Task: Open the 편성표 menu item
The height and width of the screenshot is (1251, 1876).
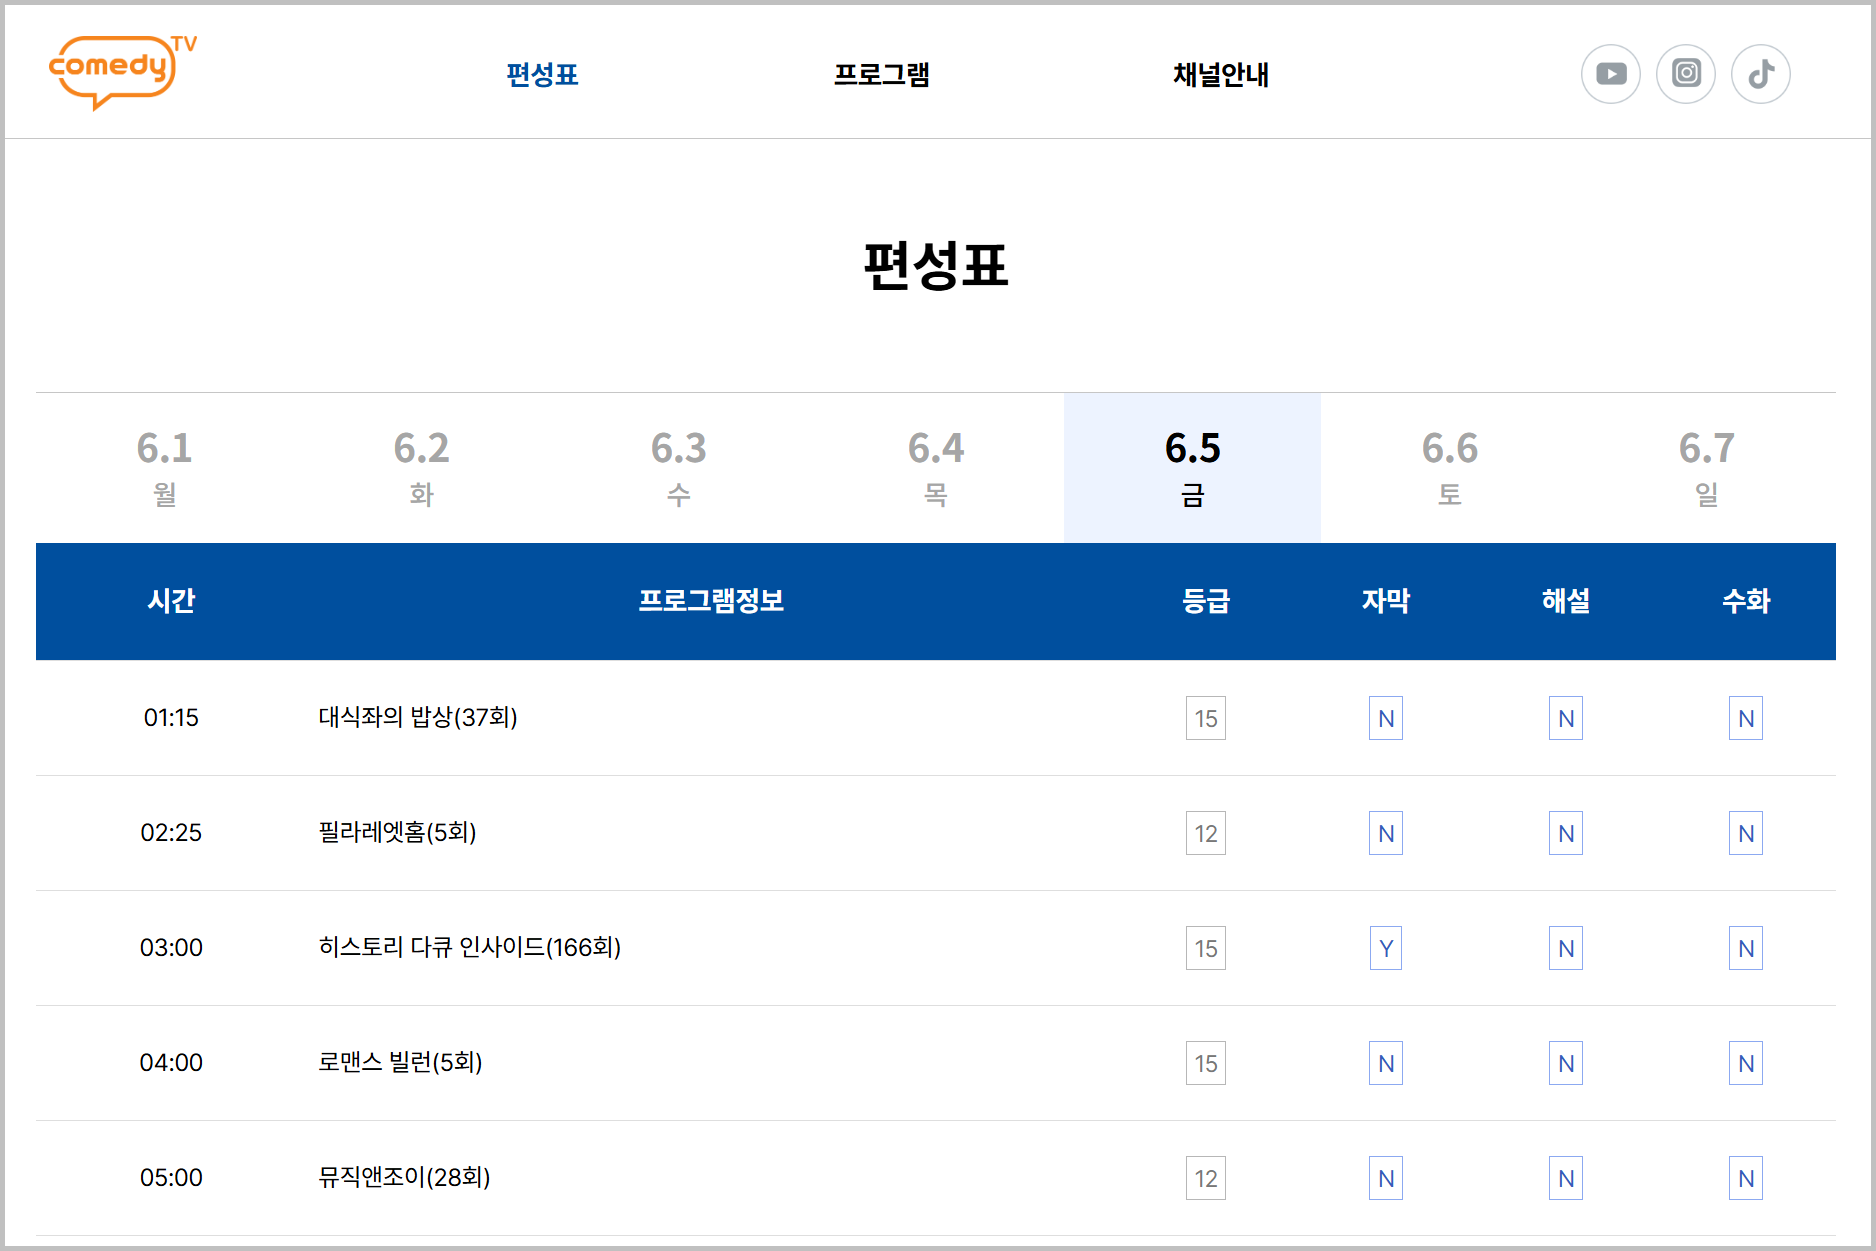Action: point(542,75)
